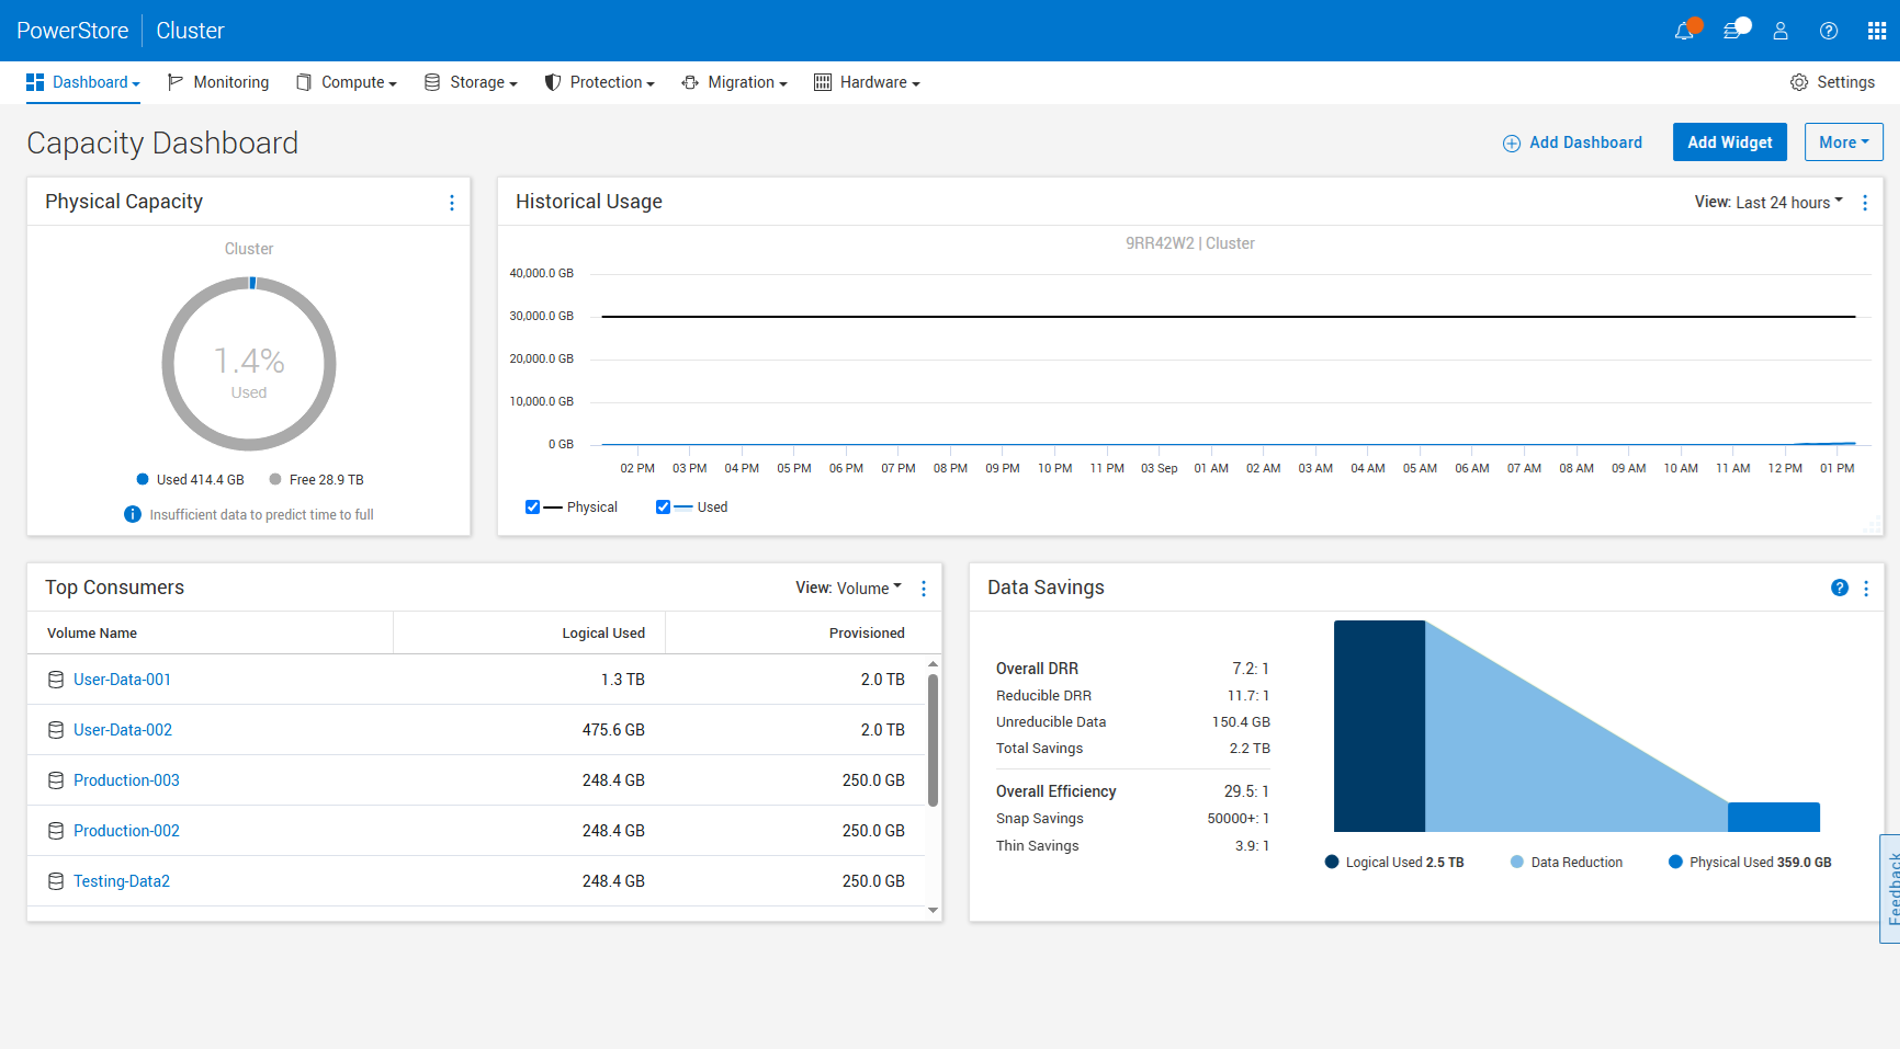
Task: Open the Testing-Data2 volume link
Action: pos(121,882)
